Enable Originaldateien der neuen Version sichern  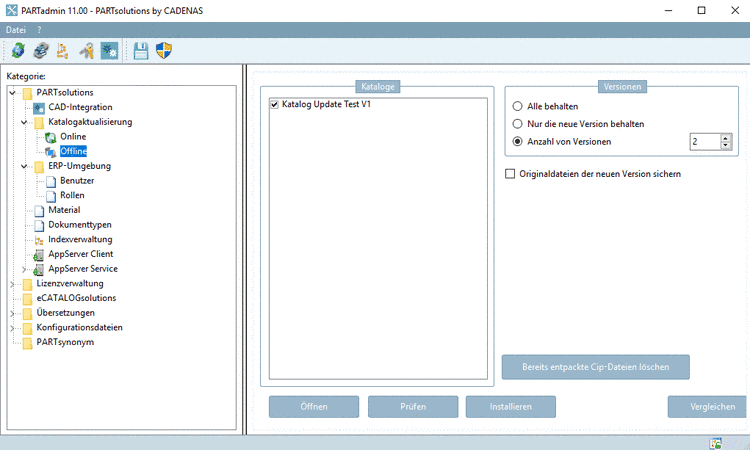(510, 174)
